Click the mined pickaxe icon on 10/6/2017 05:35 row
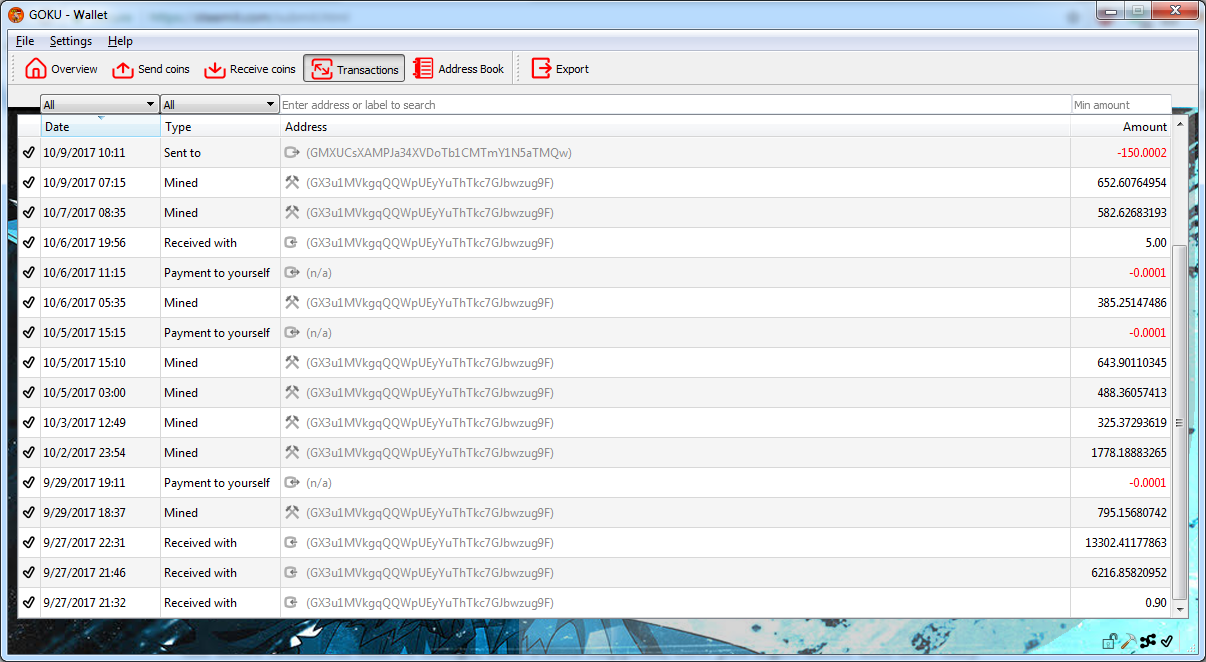Image resolution: width=1206 pixels, height=662 pixels. click(292, 303)
